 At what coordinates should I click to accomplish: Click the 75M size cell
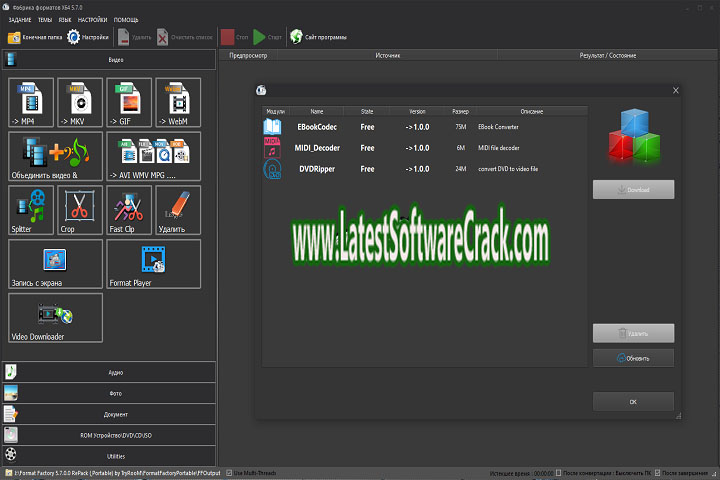coord(461,127)
